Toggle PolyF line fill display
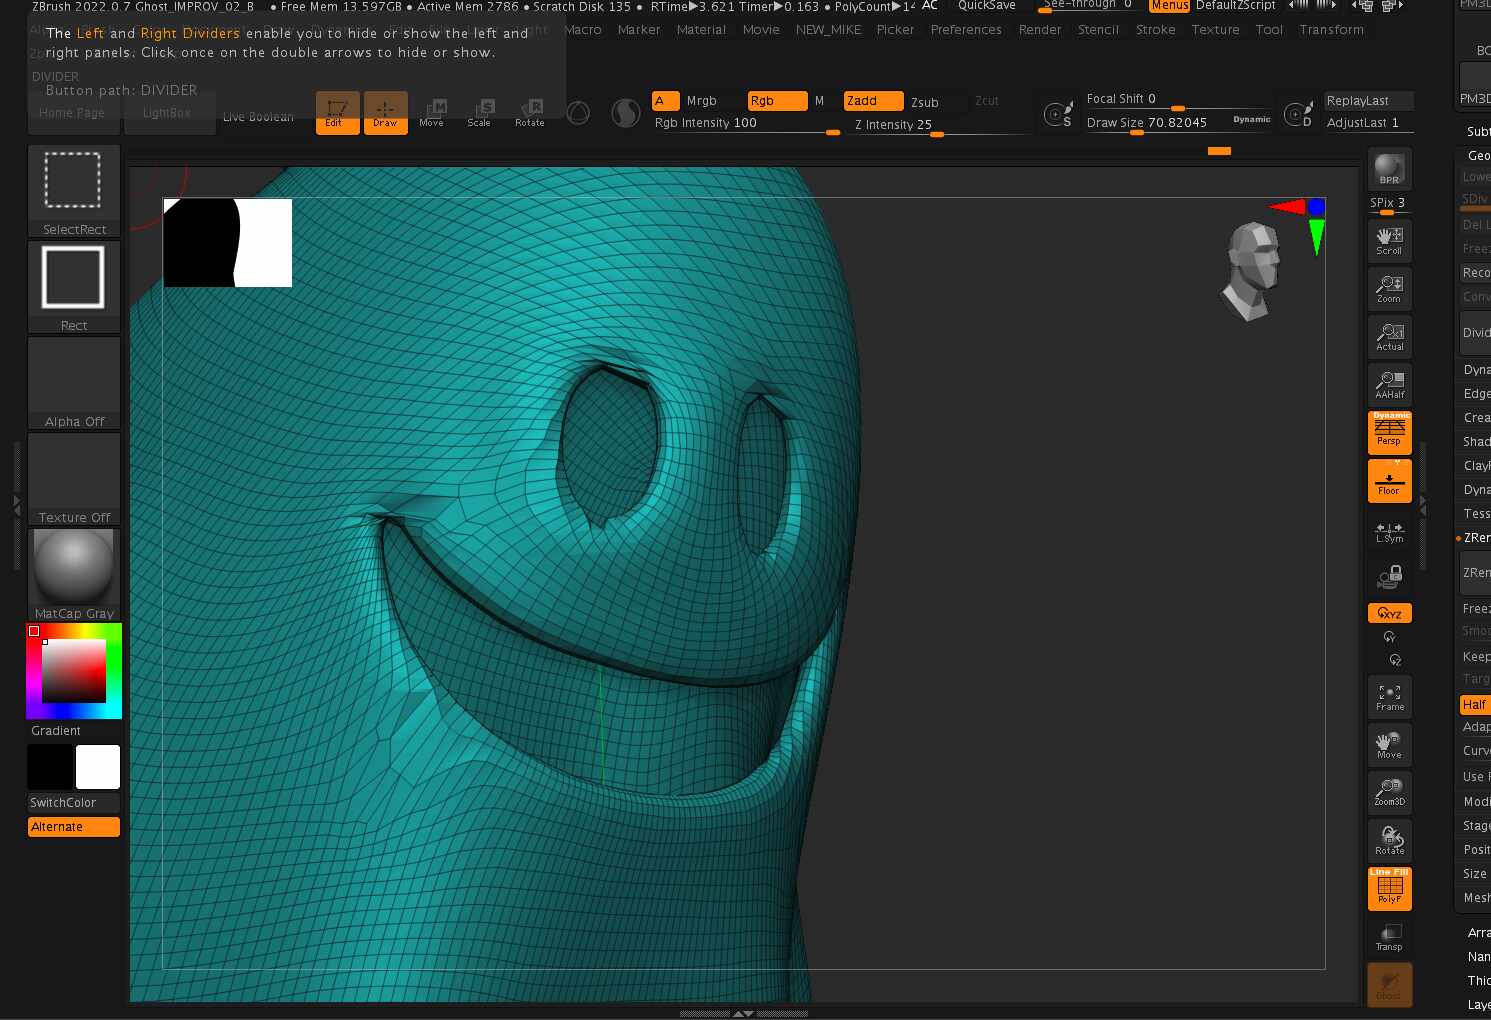 click(x=1389, y=889)
